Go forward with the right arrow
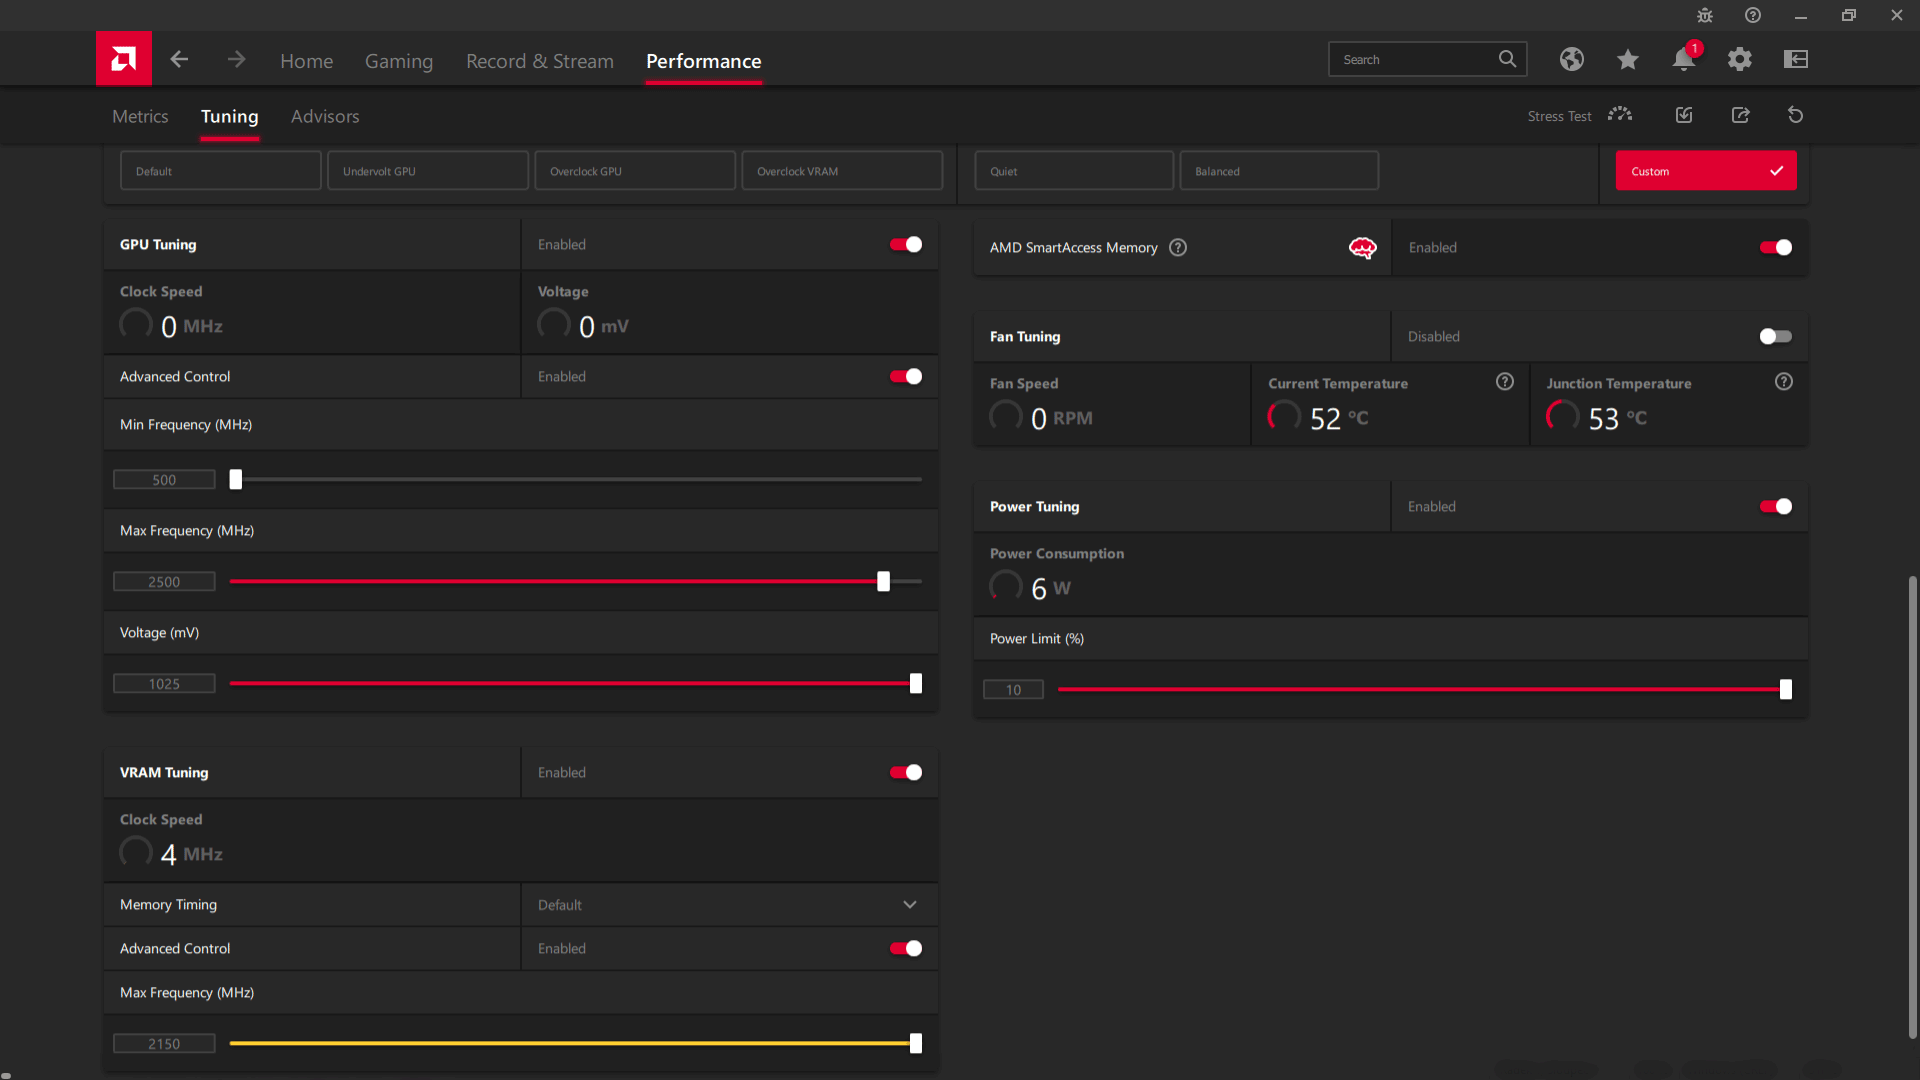 coord(236,60)
